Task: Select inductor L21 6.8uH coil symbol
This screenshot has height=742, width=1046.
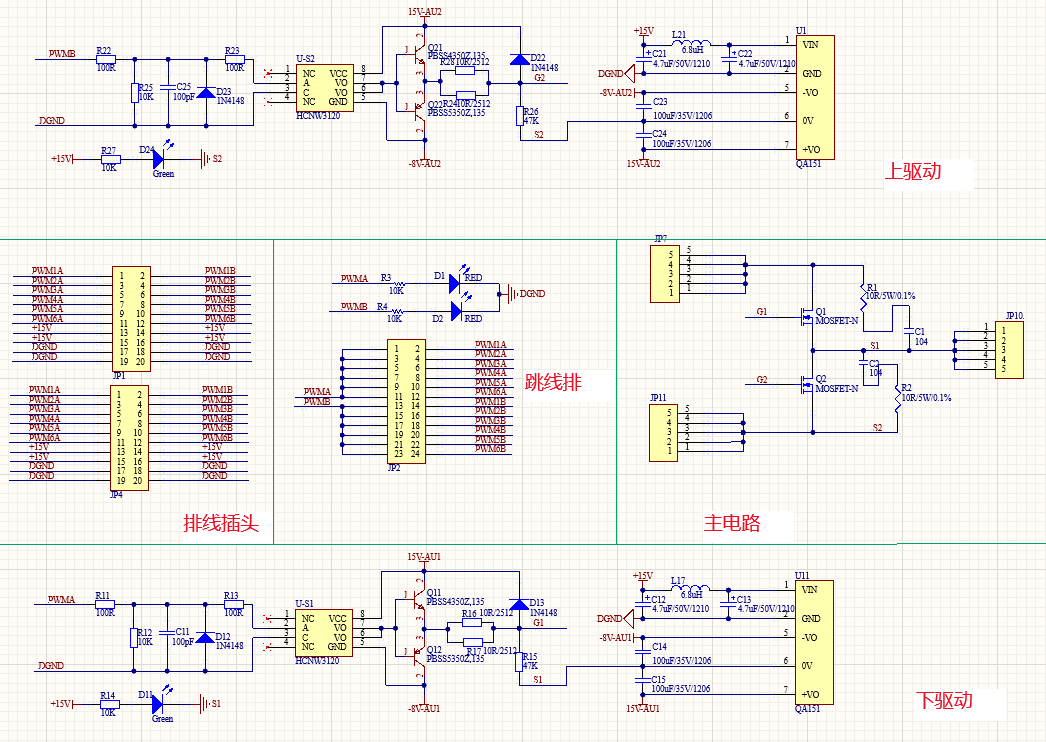Action: [x=691, y=42]
